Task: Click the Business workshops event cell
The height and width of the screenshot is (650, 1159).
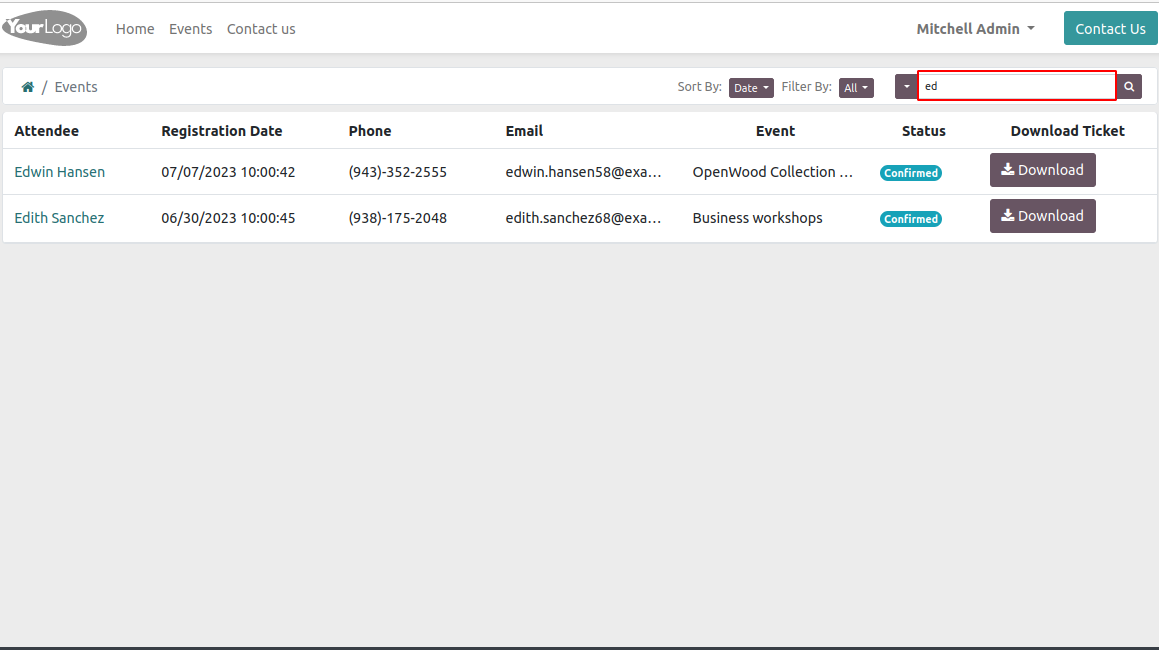Action: coord(758,218)
